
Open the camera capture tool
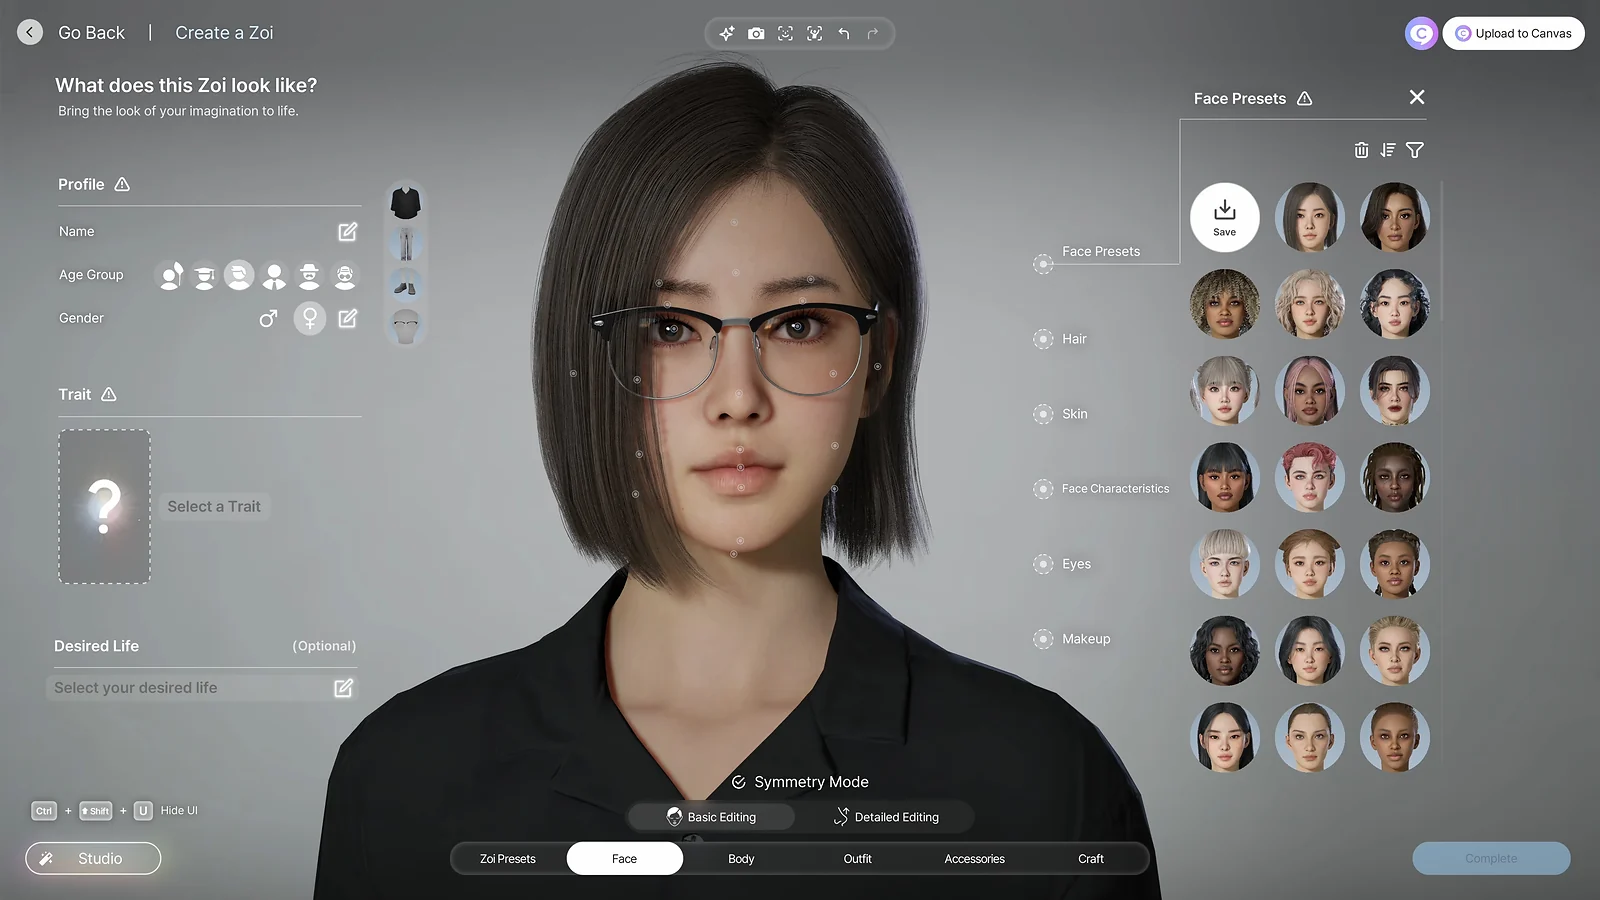pos(756,33)
